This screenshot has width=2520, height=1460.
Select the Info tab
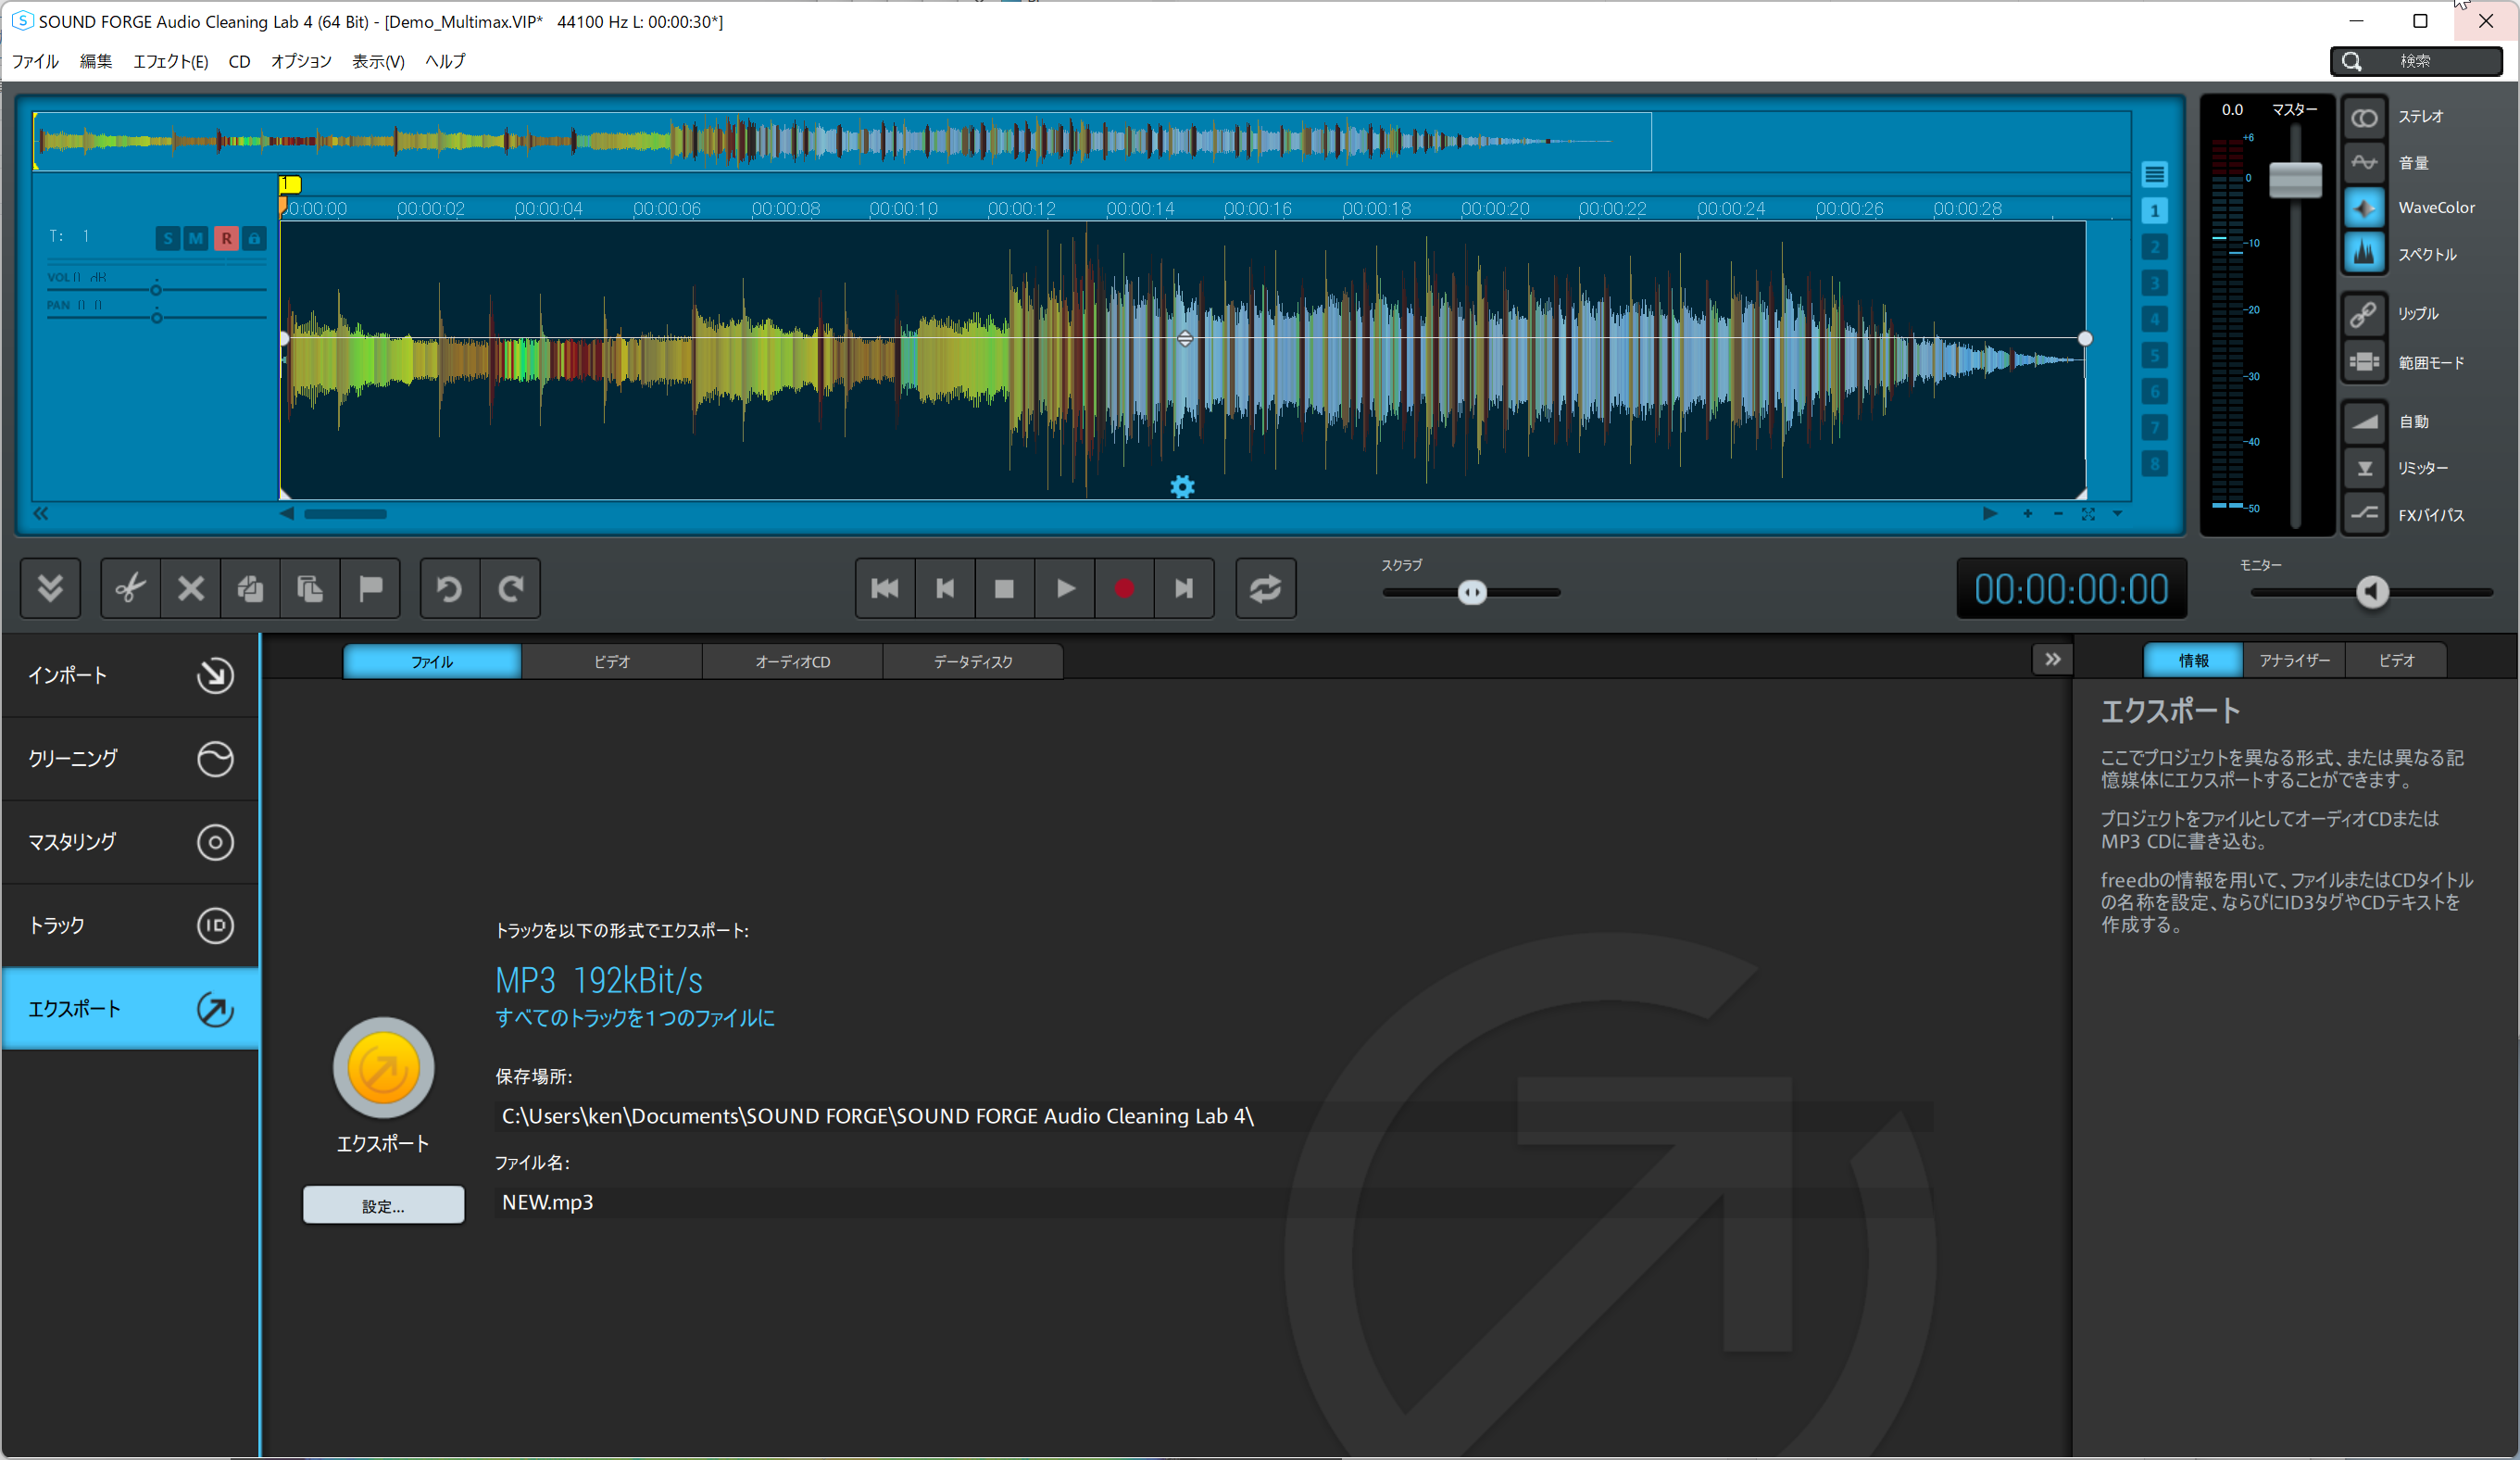coord(2194,660)
